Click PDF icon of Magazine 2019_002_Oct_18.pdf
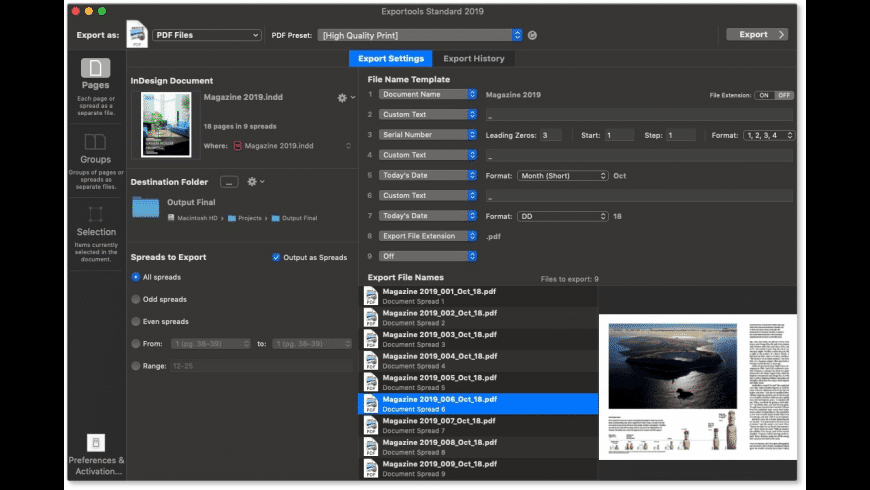 pos(371,318)
